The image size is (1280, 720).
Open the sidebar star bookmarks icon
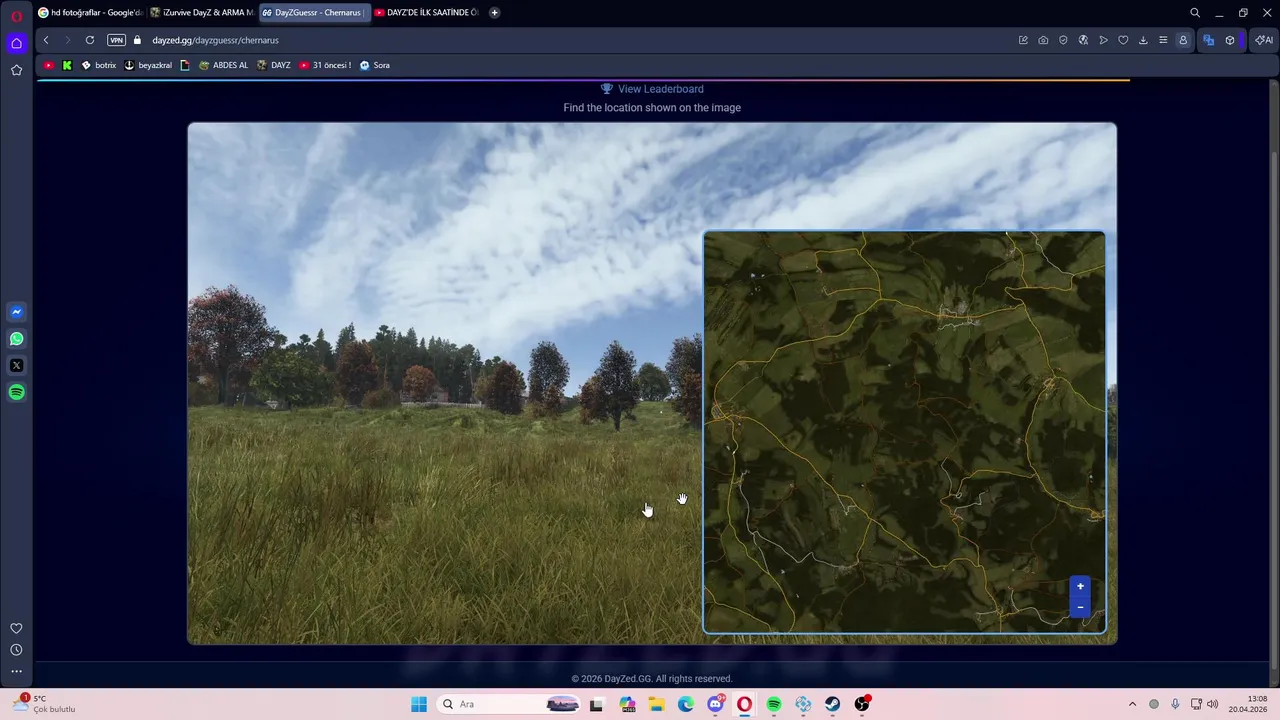click(x=16, y=70)
